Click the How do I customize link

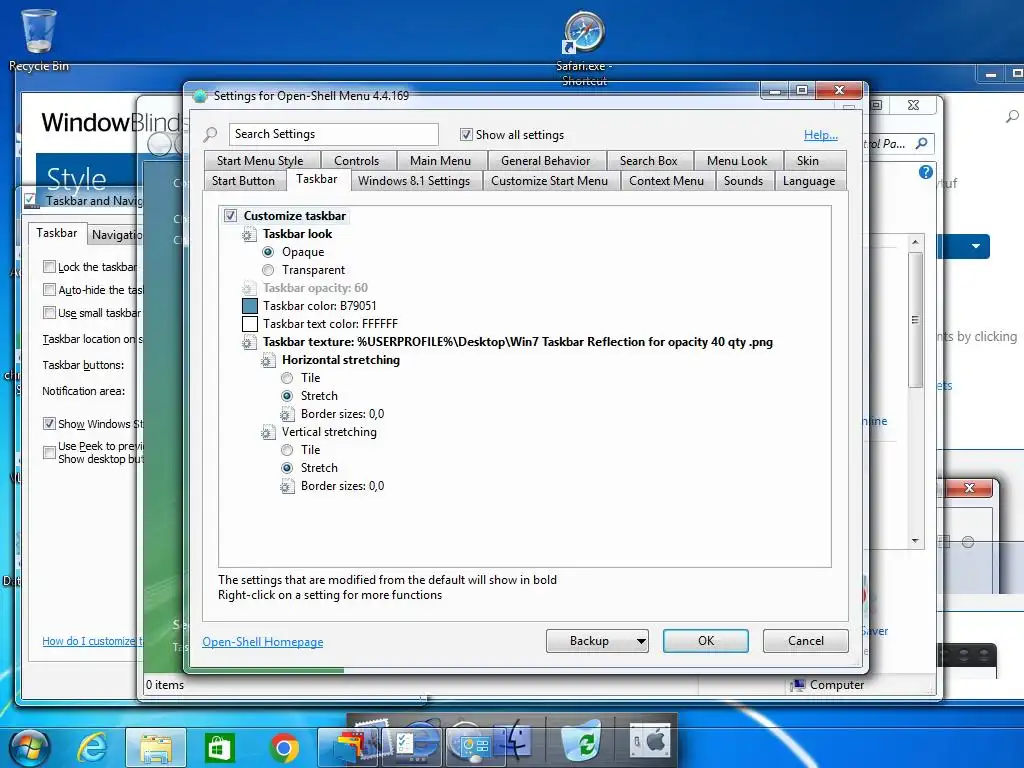pos(91,641)
